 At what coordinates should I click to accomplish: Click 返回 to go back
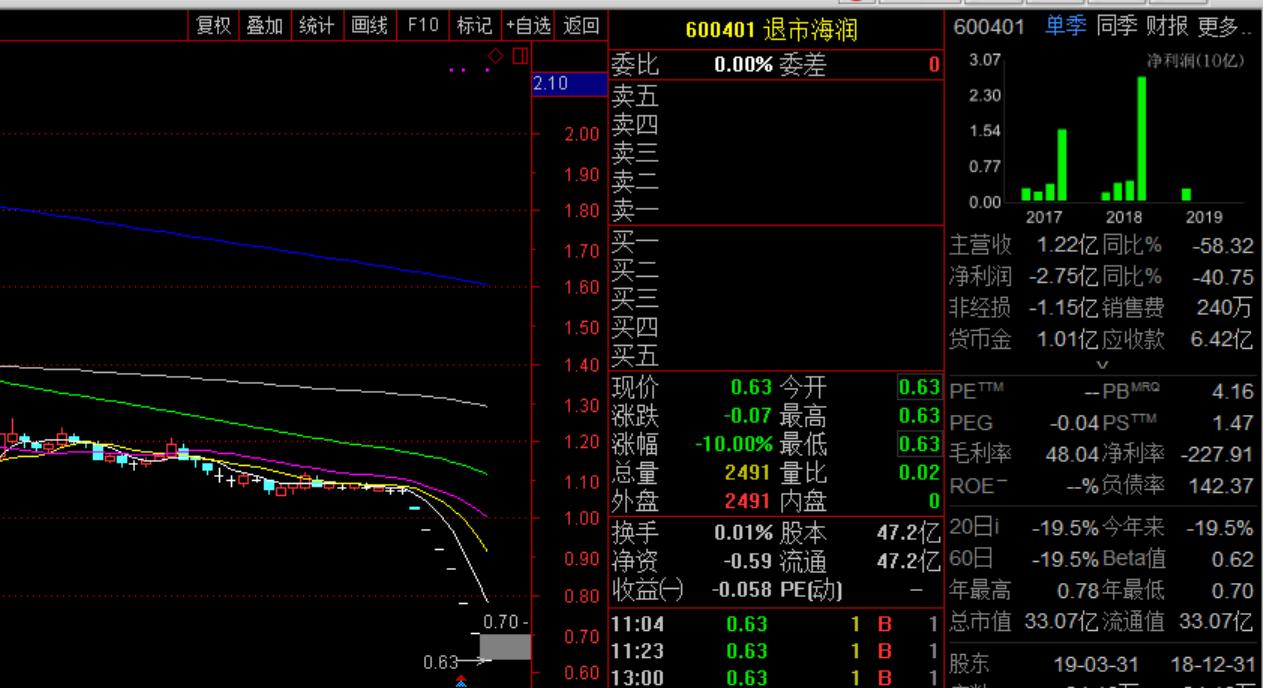[x=581, y=26]
